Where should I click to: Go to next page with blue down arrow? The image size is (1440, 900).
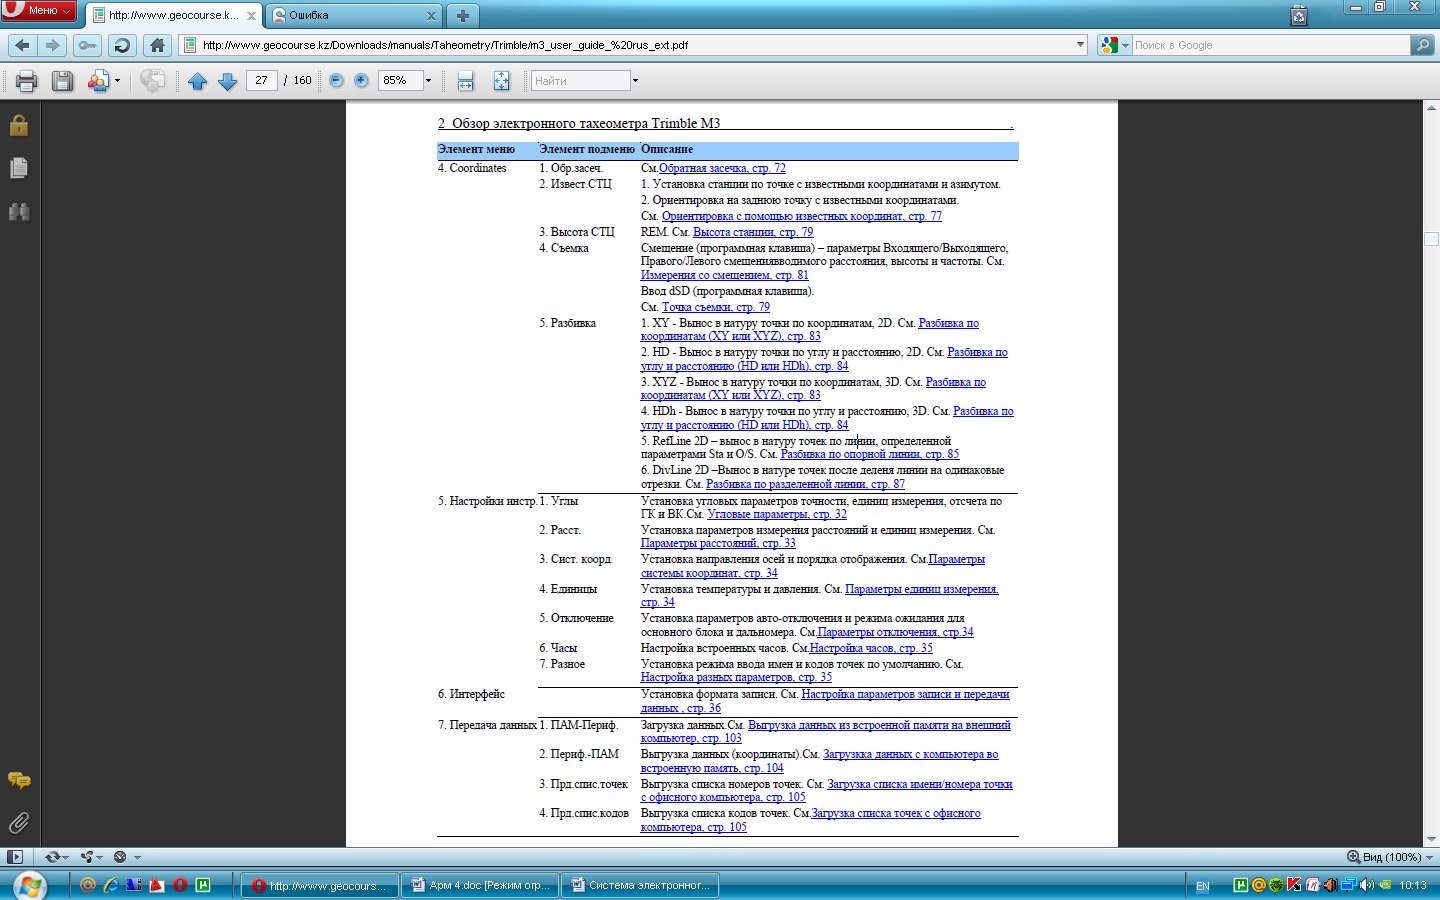(227, 81)
